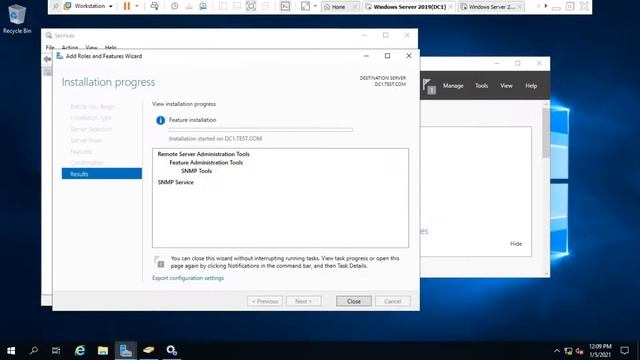Click the feature installation progress bar
This screenshot has width=640, height=360.
point(261,130)
